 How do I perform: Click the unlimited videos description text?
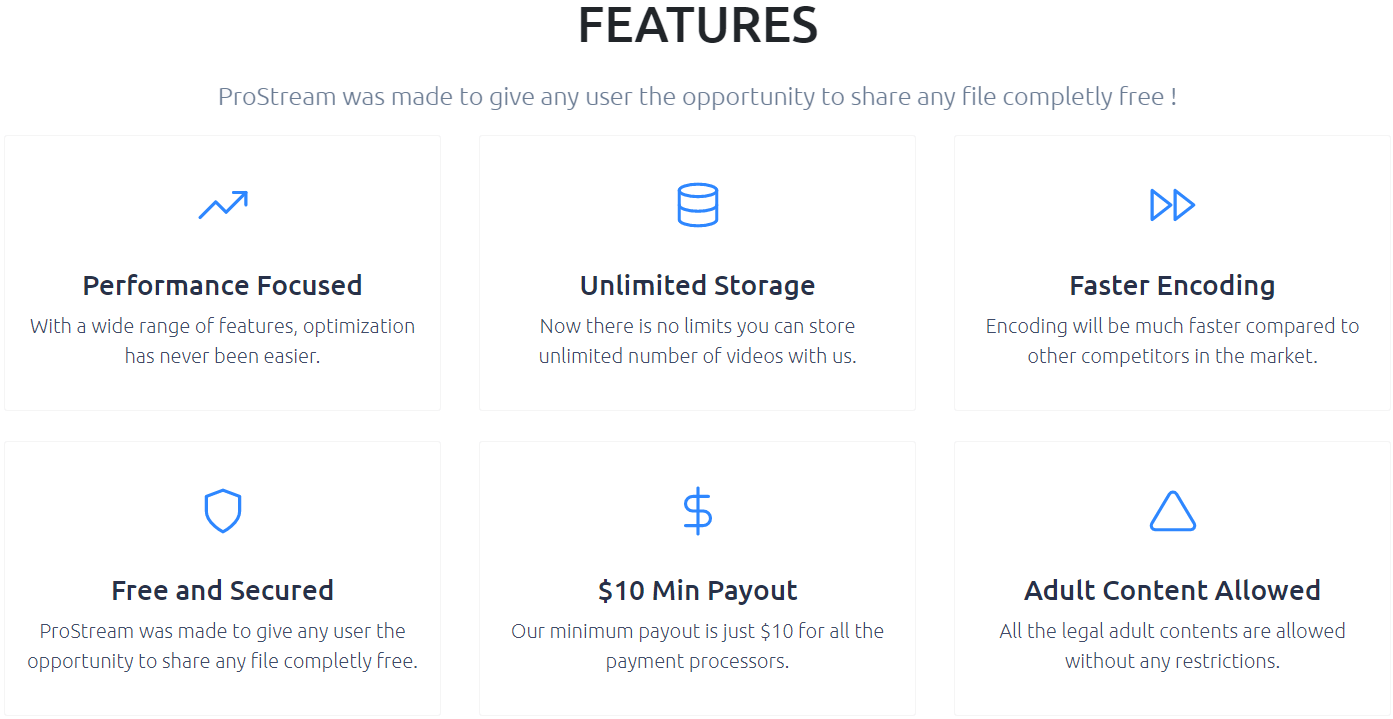pyautogui.click(x=697, y=341)
